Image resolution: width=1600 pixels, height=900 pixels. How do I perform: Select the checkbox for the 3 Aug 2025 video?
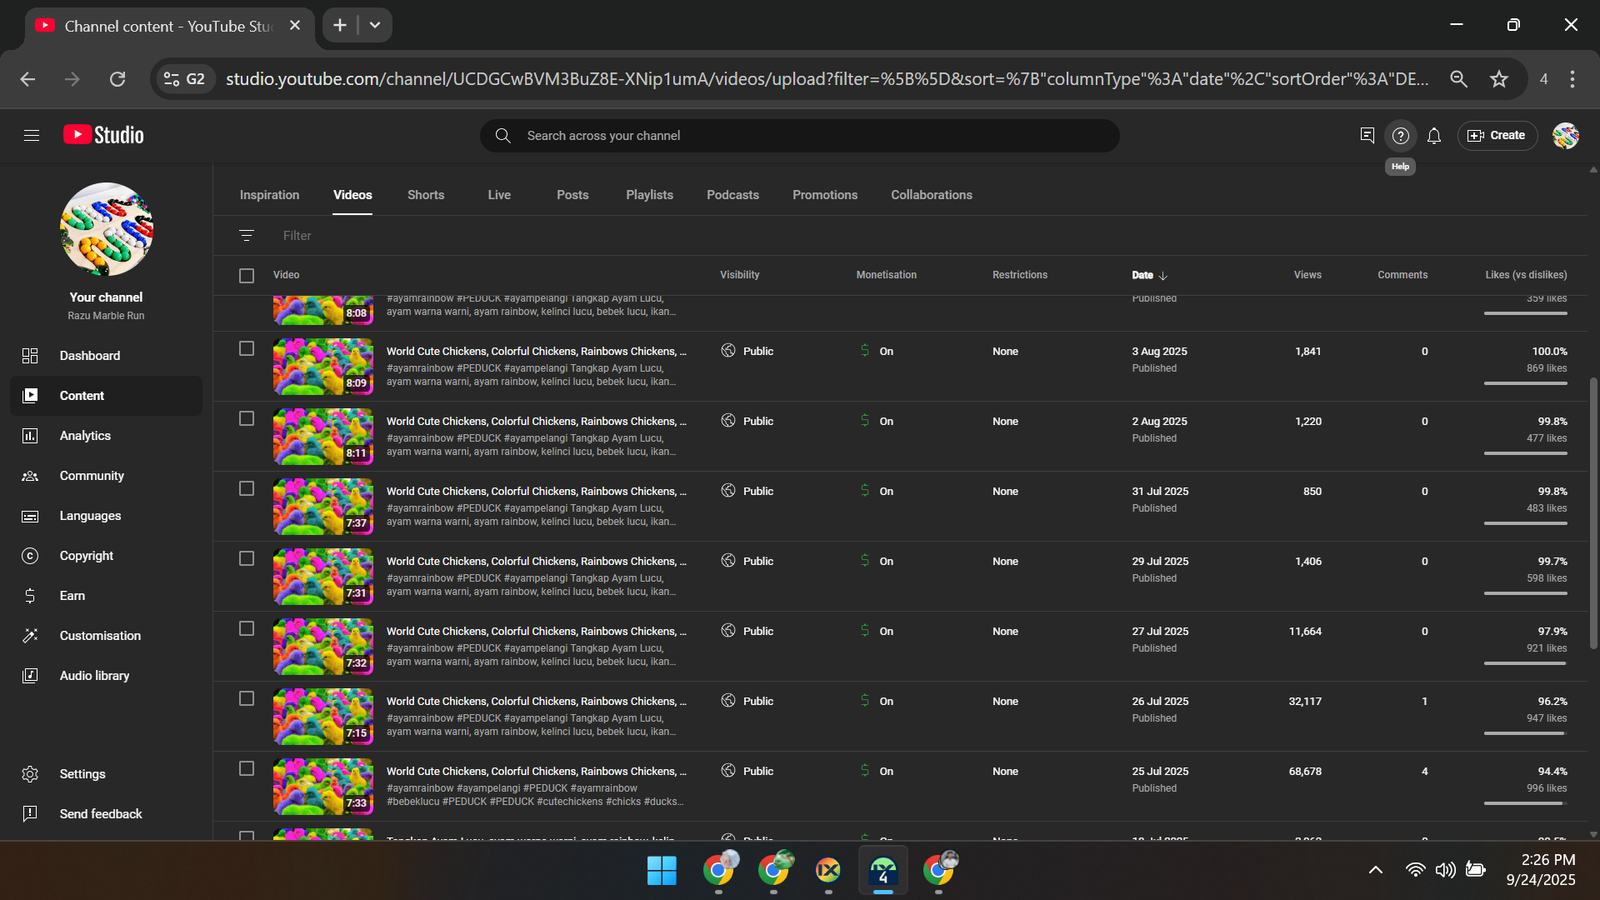click(247, 349)
